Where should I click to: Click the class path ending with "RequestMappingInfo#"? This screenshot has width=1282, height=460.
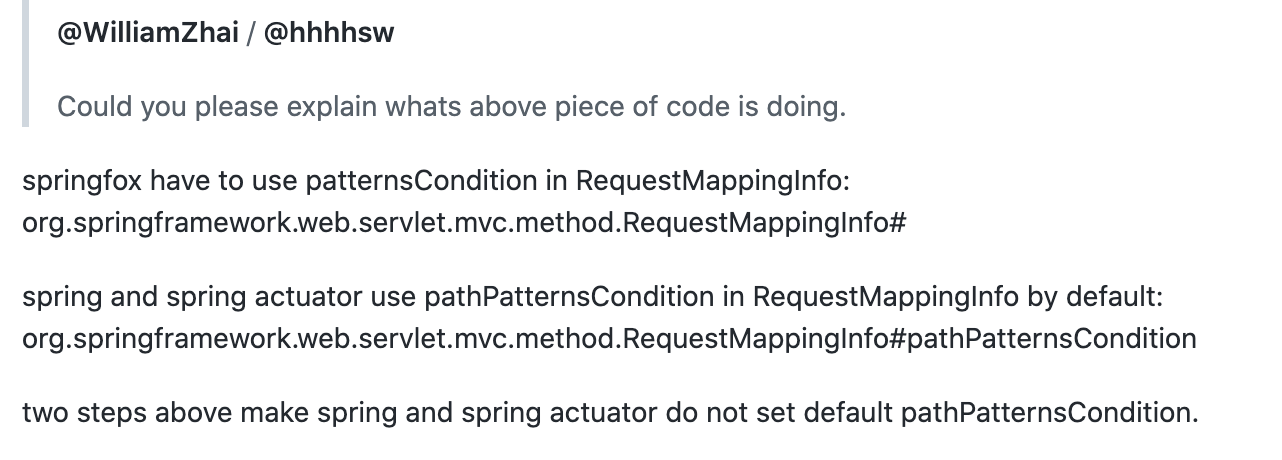[463, 222]
